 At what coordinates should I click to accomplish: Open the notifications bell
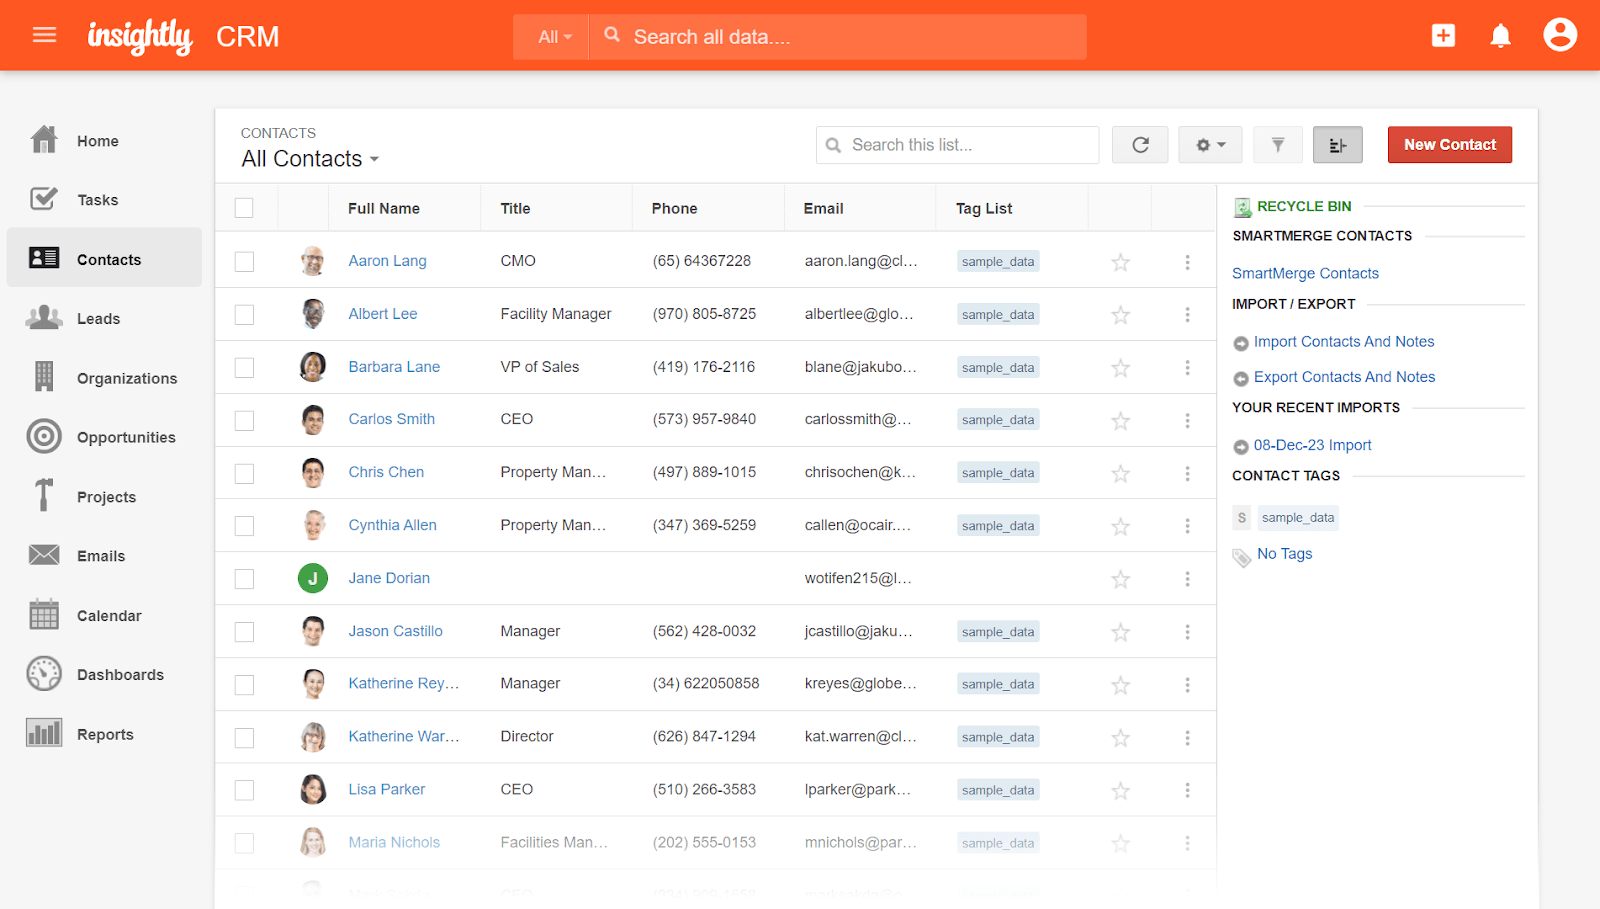coord(1500,34)
